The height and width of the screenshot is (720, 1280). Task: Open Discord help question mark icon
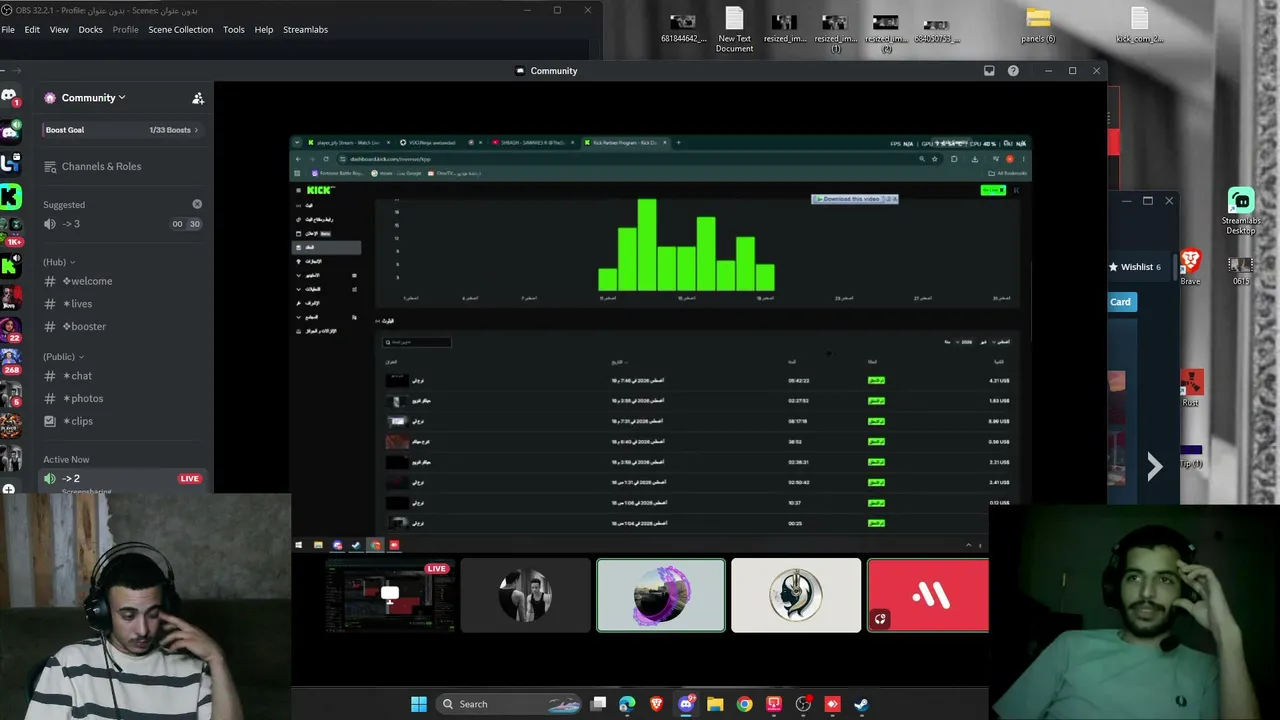pyautogui.click(x=1013, y=71)
